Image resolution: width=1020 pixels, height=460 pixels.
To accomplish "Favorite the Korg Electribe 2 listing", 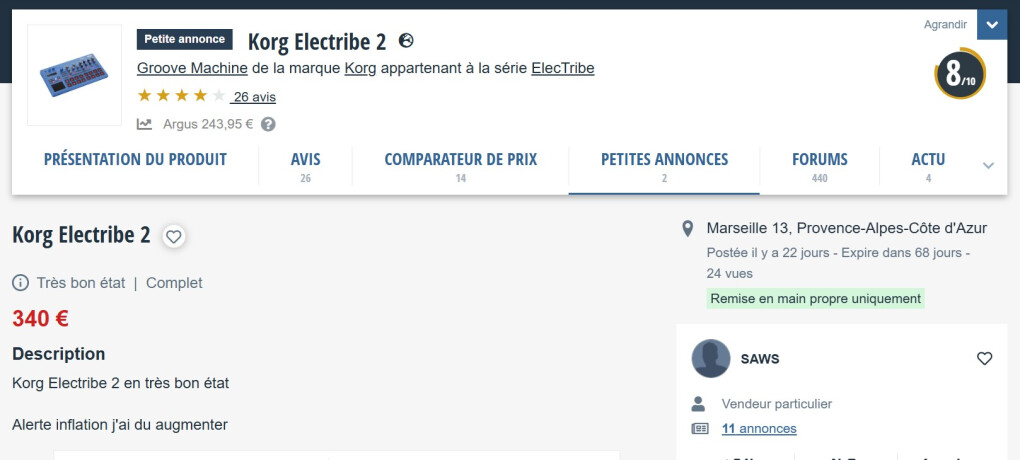I will pos(174,237).
